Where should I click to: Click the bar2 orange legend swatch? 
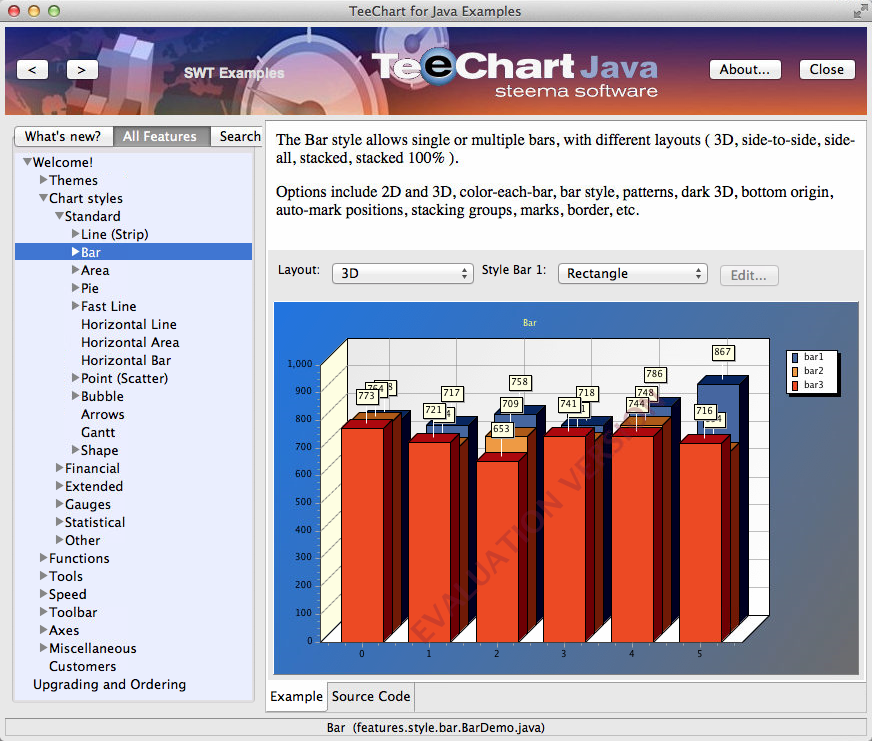(x=795, y=371)
